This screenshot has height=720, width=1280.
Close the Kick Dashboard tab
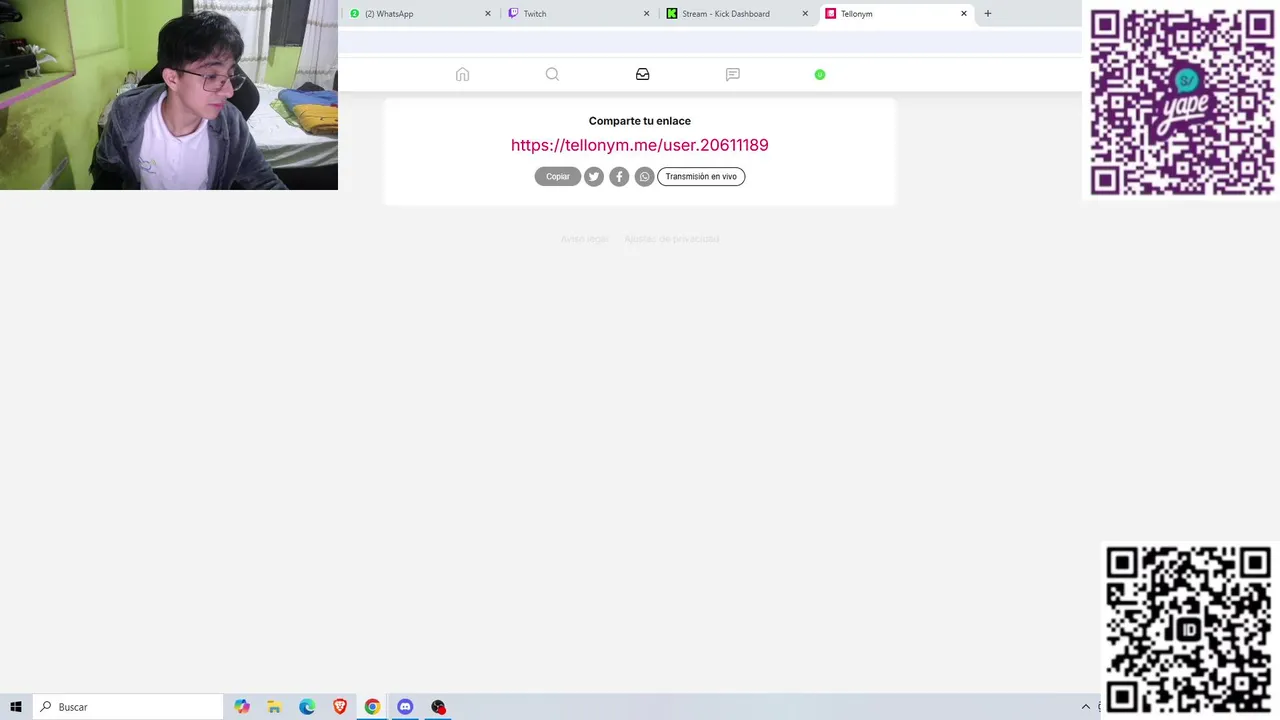805,14
